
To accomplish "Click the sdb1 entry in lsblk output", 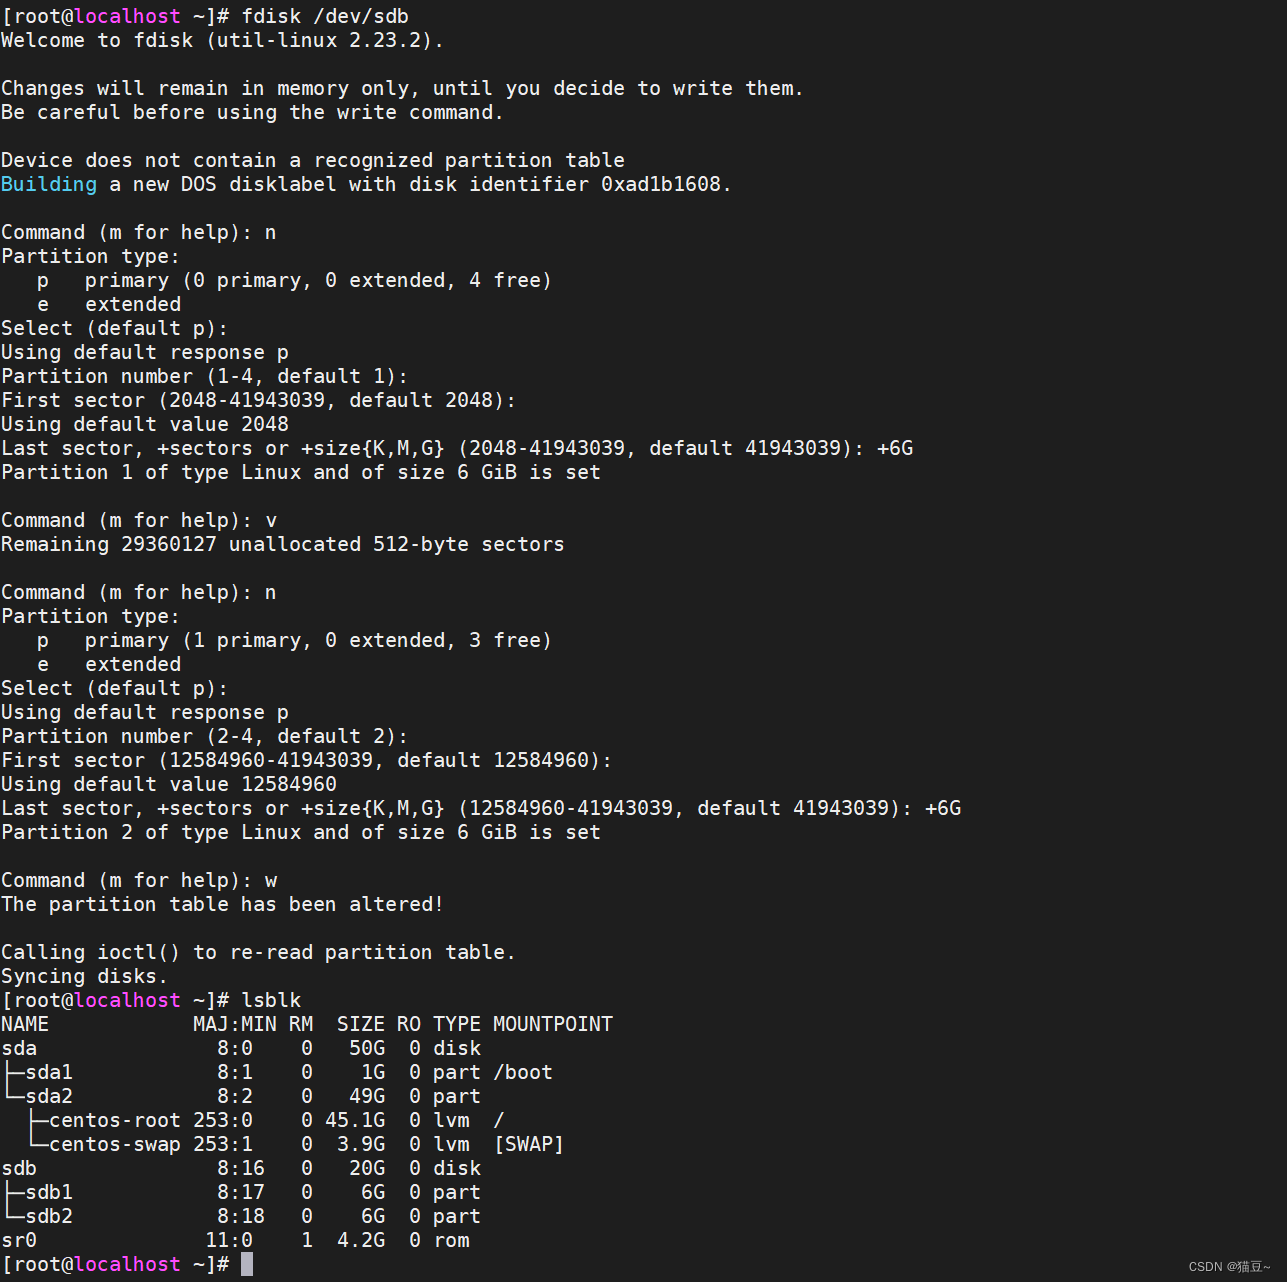I will pos(48,1191).
